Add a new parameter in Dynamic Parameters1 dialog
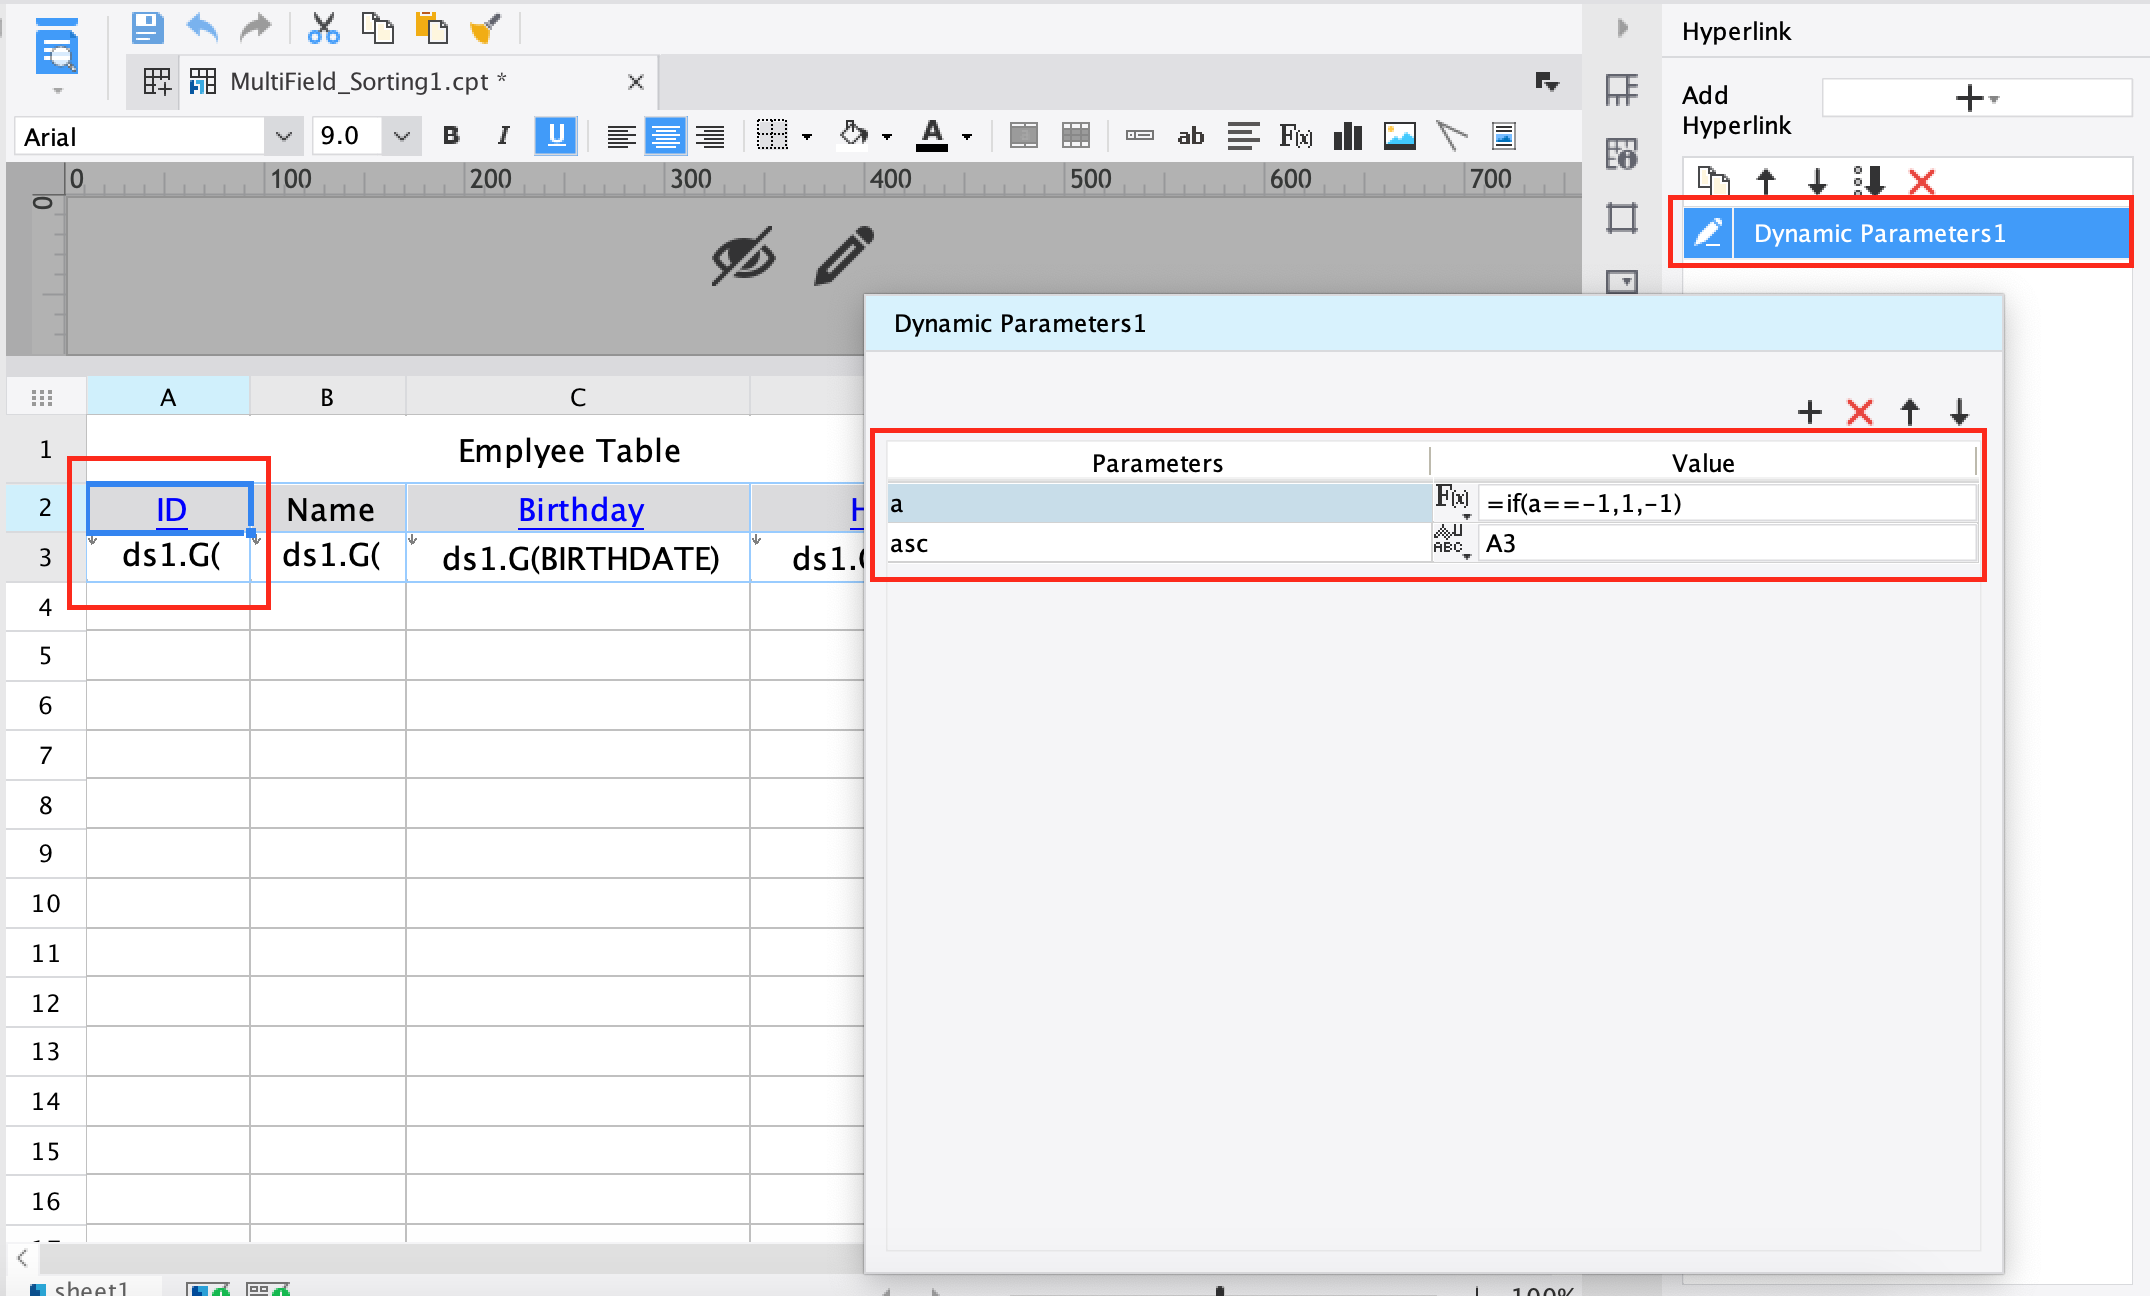 (x=1810, y=412)
